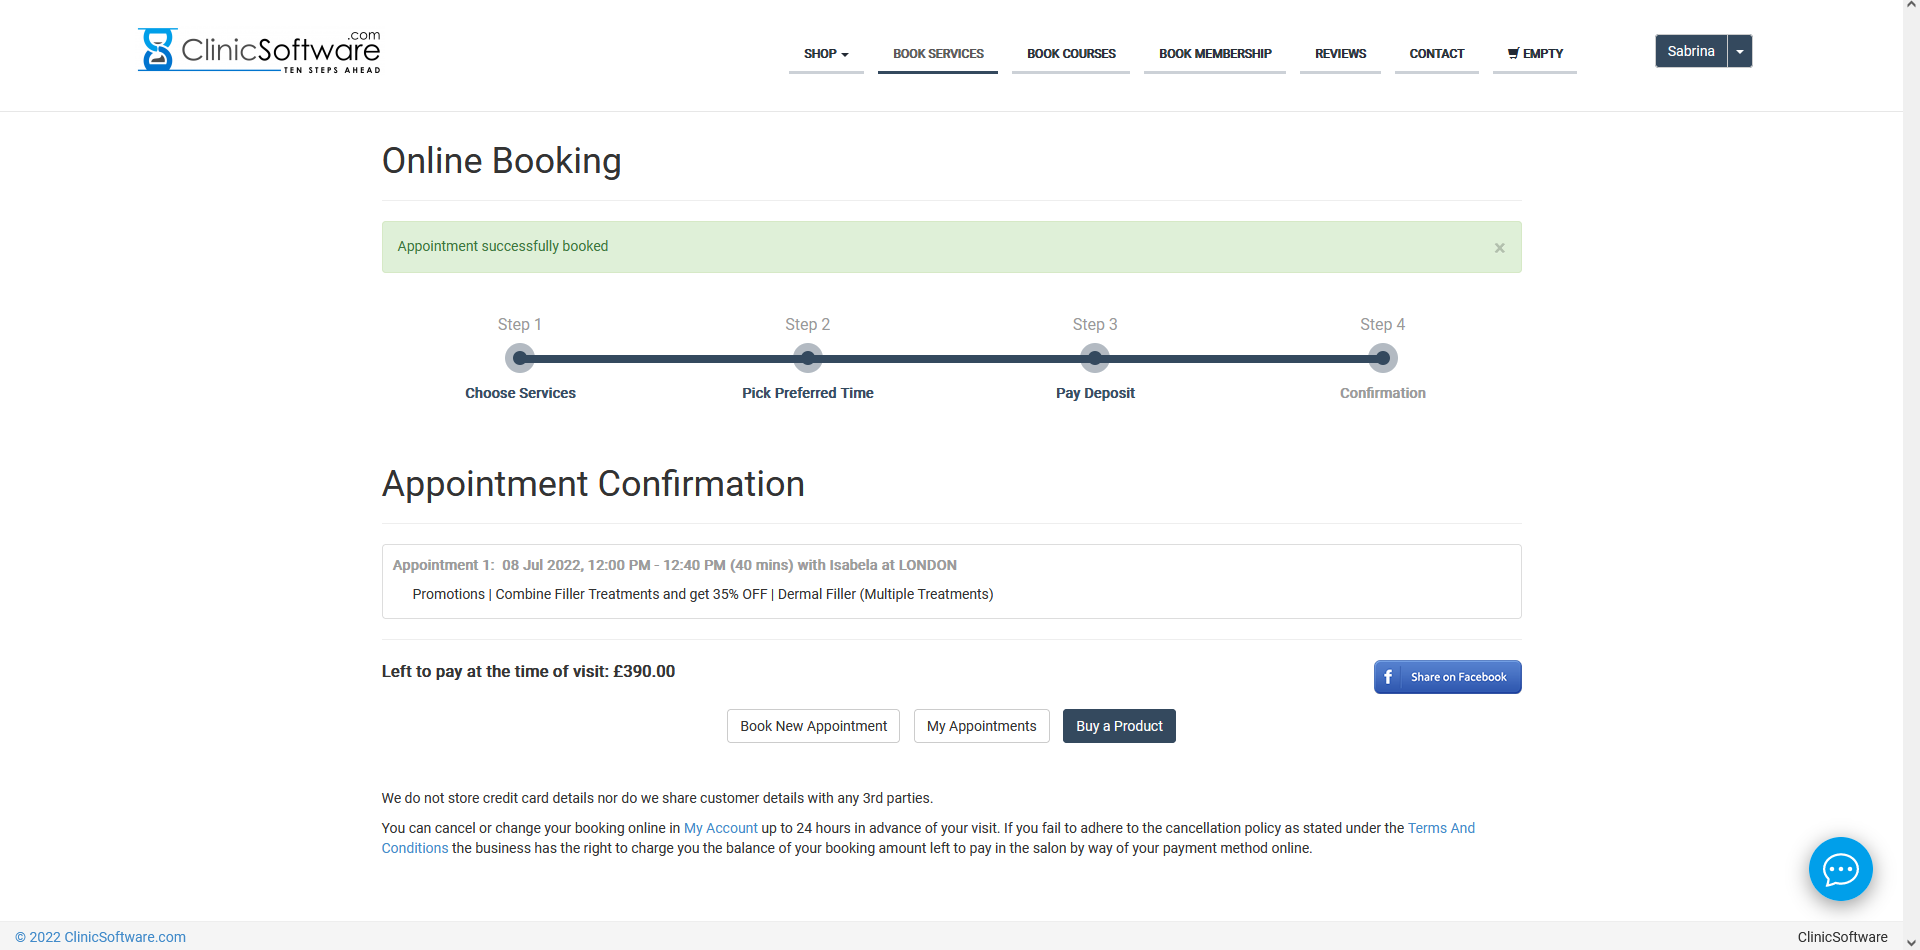Expand the SHOP dropdown menu
Screen dimensions: 1920x950
[825, 54]
